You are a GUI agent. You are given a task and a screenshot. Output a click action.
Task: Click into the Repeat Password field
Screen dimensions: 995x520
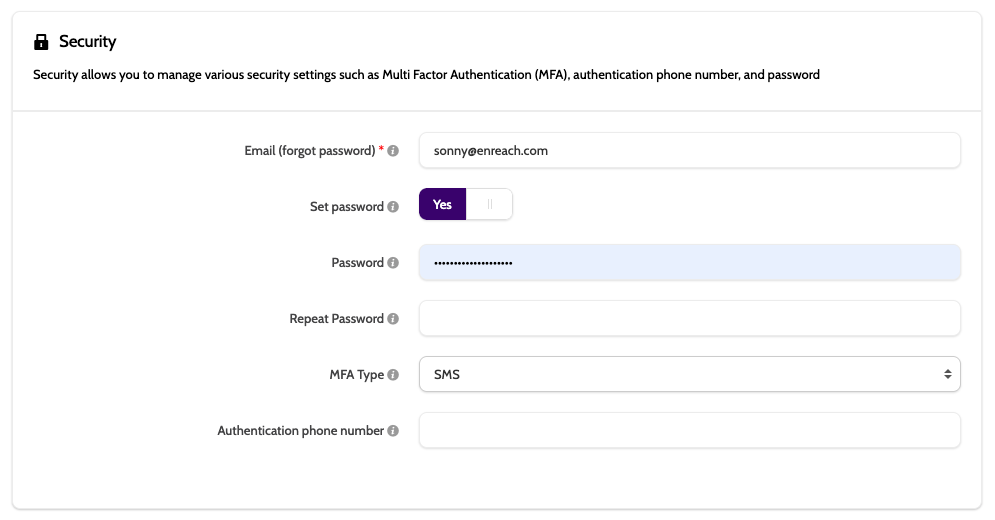point(690,318)
